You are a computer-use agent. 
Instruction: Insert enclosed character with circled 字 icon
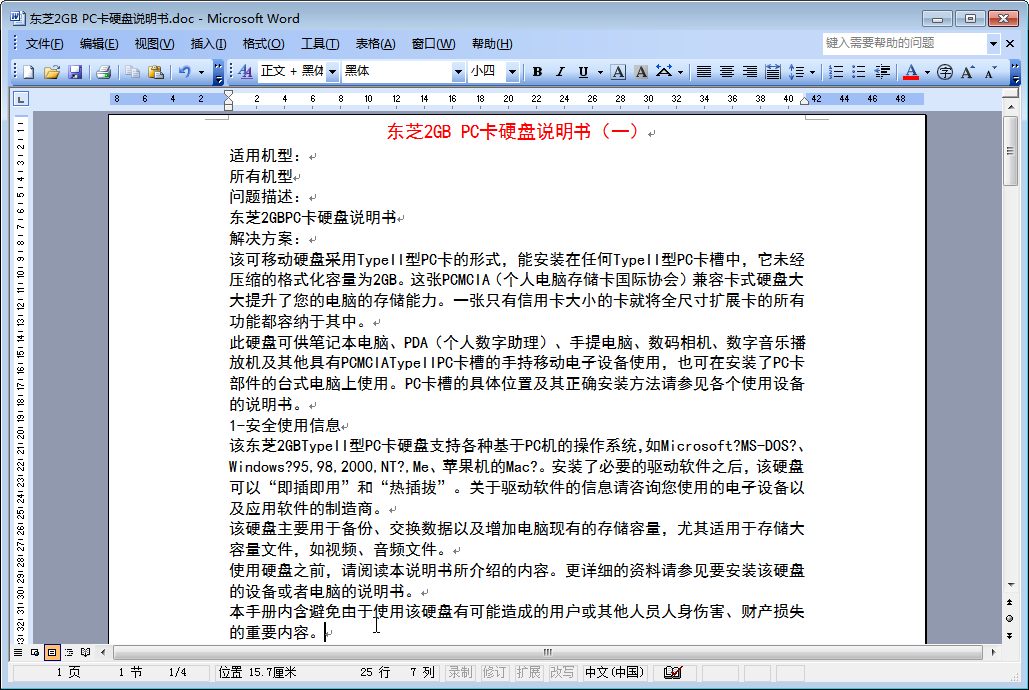pyautogui.click(x=944, y=72)
